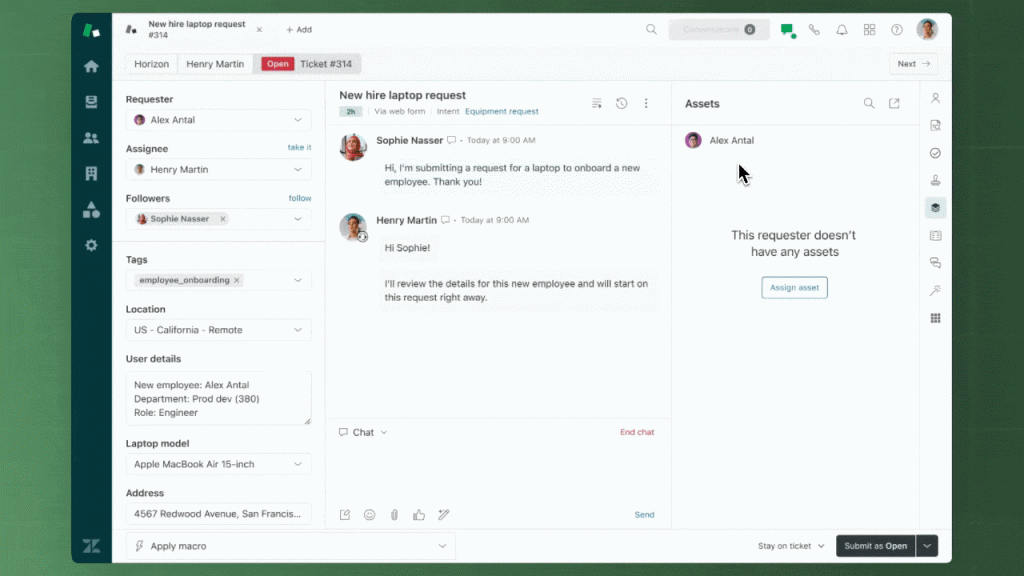Viewport: 1024px width, 576px height.
Task: Expand the Requester dropdown
Action: tap(298, 120)
